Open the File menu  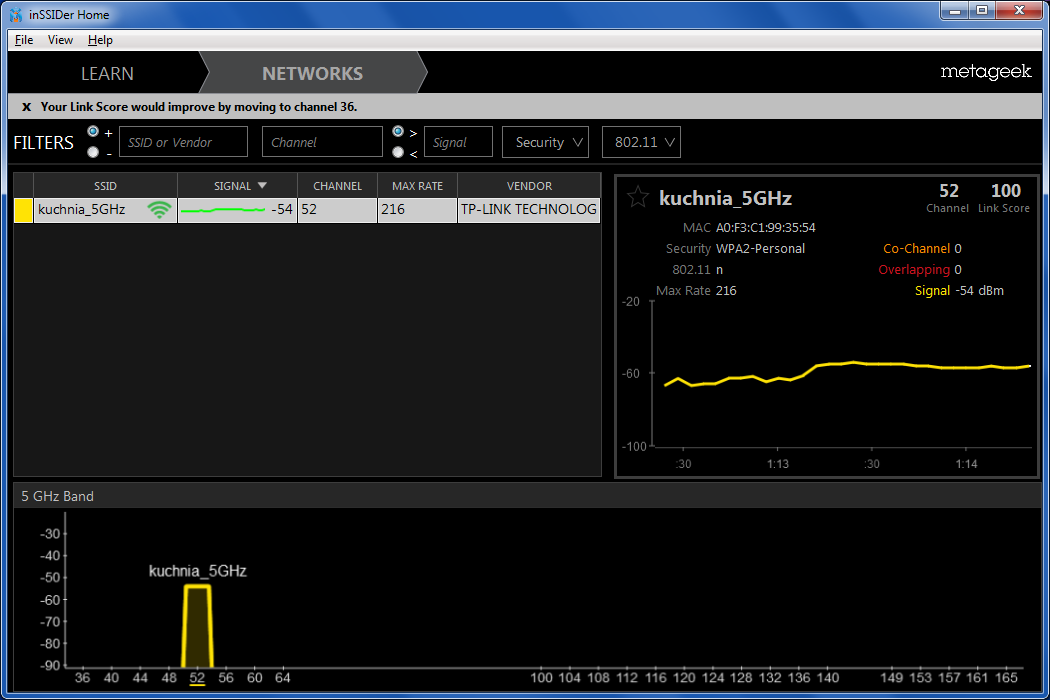point(24,40)
